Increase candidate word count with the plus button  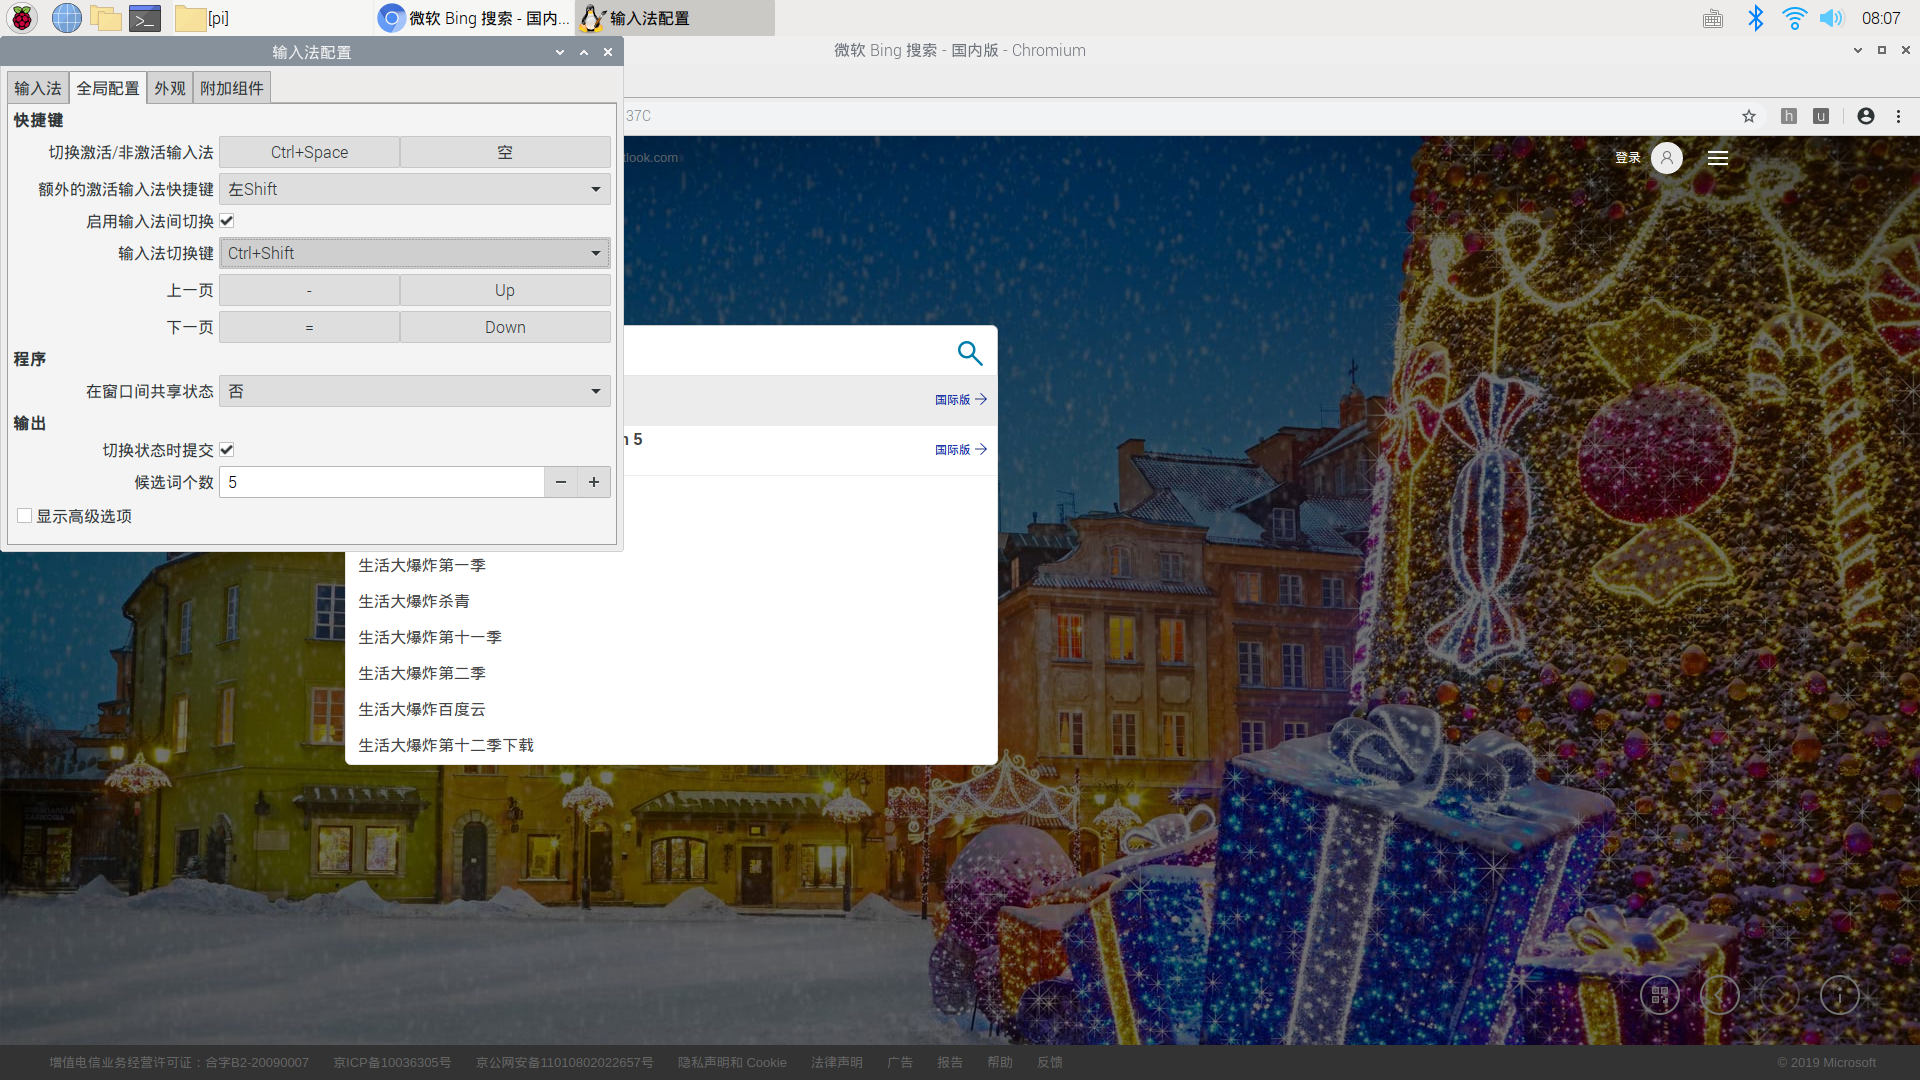tap(594, 482)
